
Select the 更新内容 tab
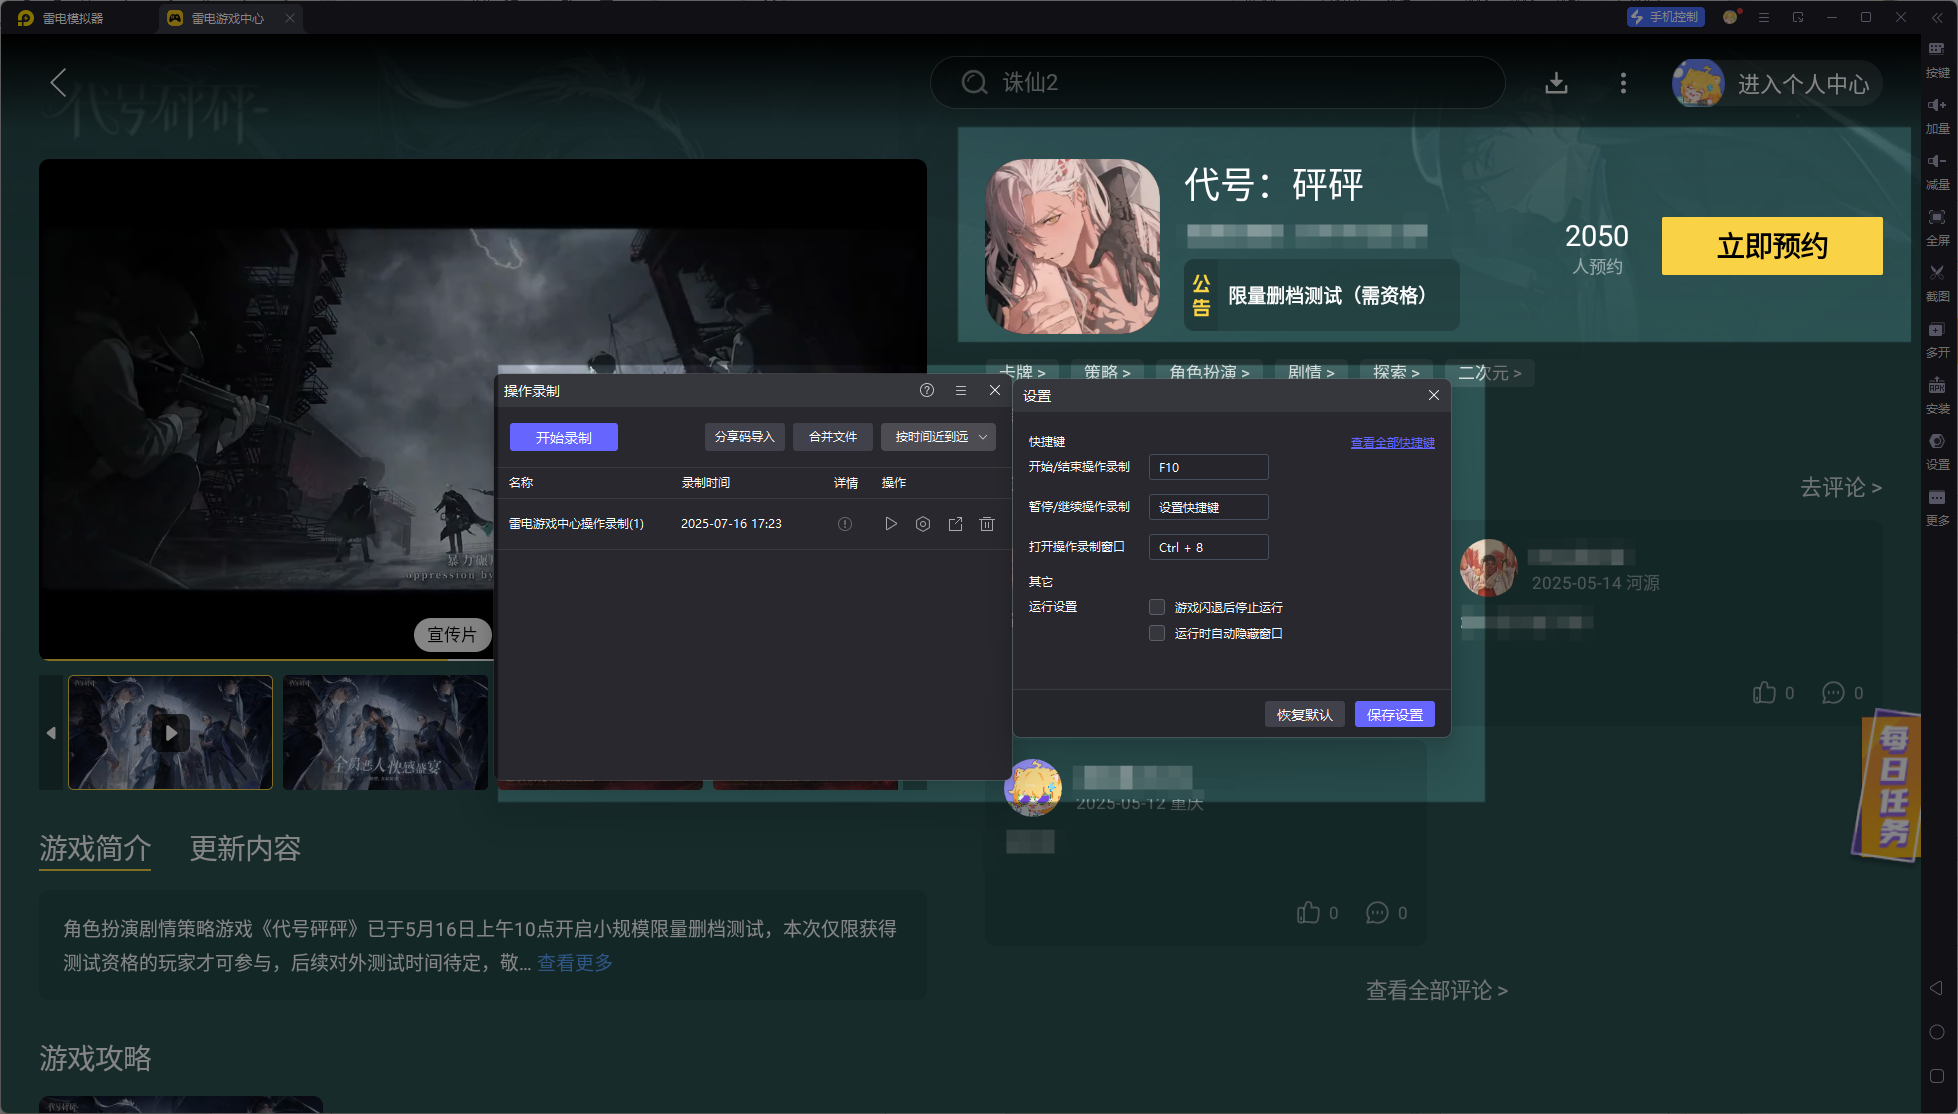tap(245, 848)
